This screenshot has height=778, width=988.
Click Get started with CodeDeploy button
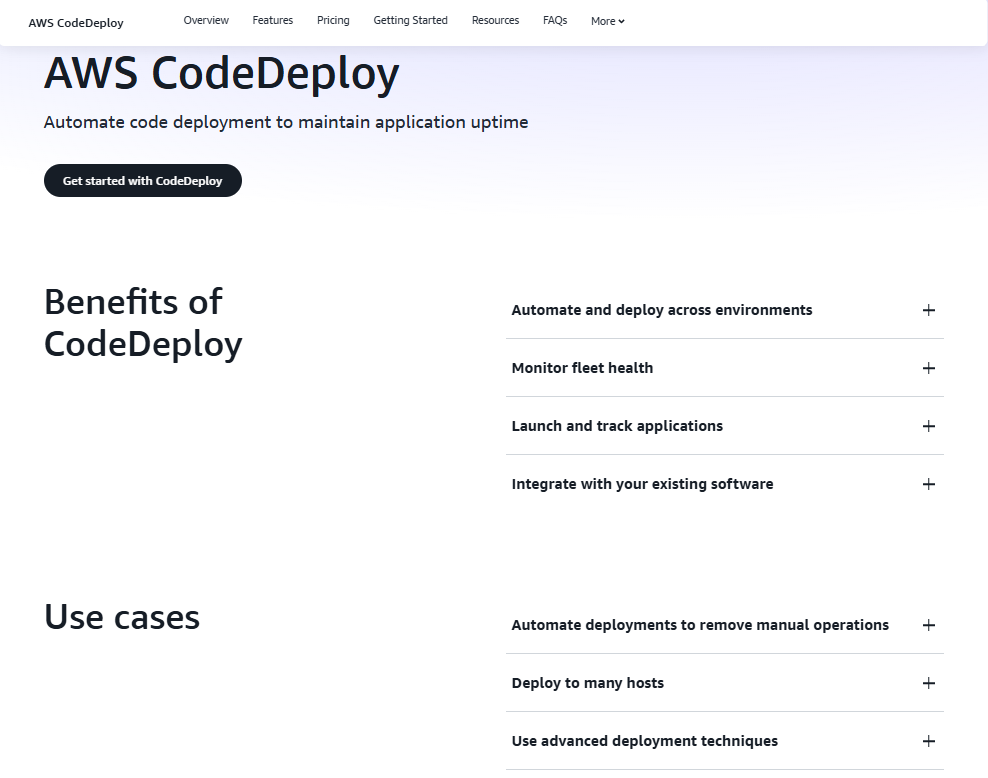pos(143,181)
